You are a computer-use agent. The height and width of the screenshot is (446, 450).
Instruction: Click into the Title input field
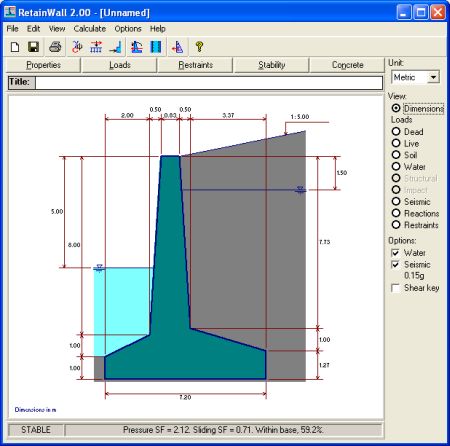tap(209, 83)
